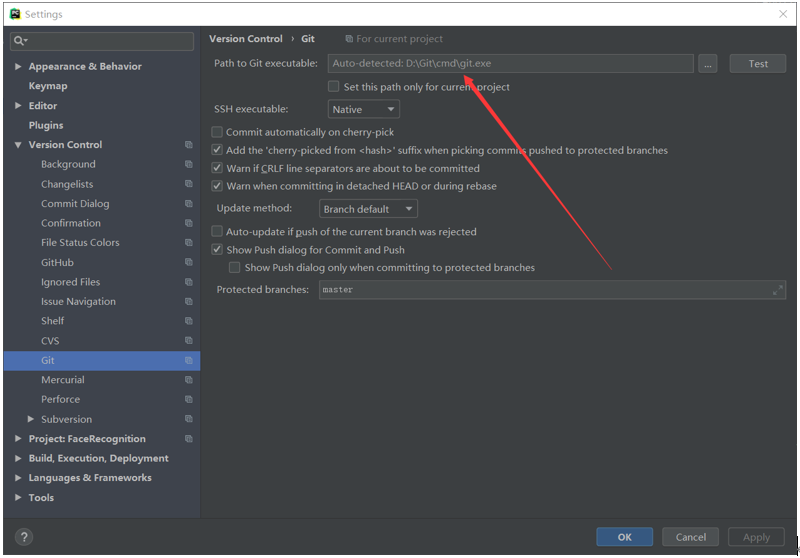Click the browse ellipsis button for Git path
The image size is (800, 558).
tap(708, 64)
